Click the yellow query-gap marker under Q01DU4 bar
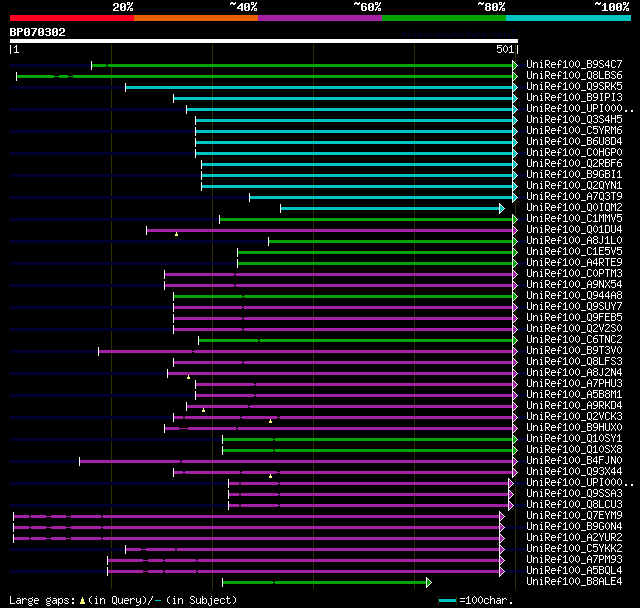640x608 pixels. pyautogui.click(x=176, y=234)
